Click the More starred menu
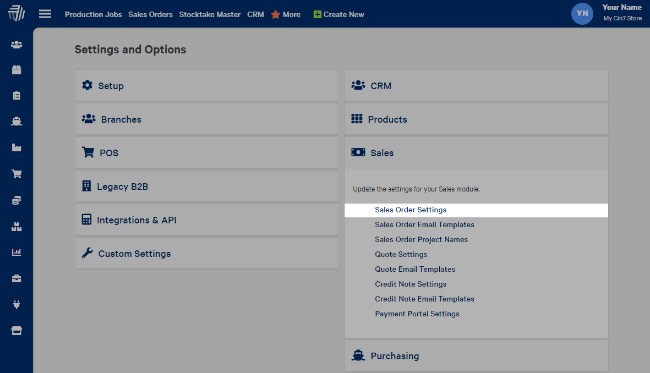Viewport: 650px width, 373px height. (286, 15)
